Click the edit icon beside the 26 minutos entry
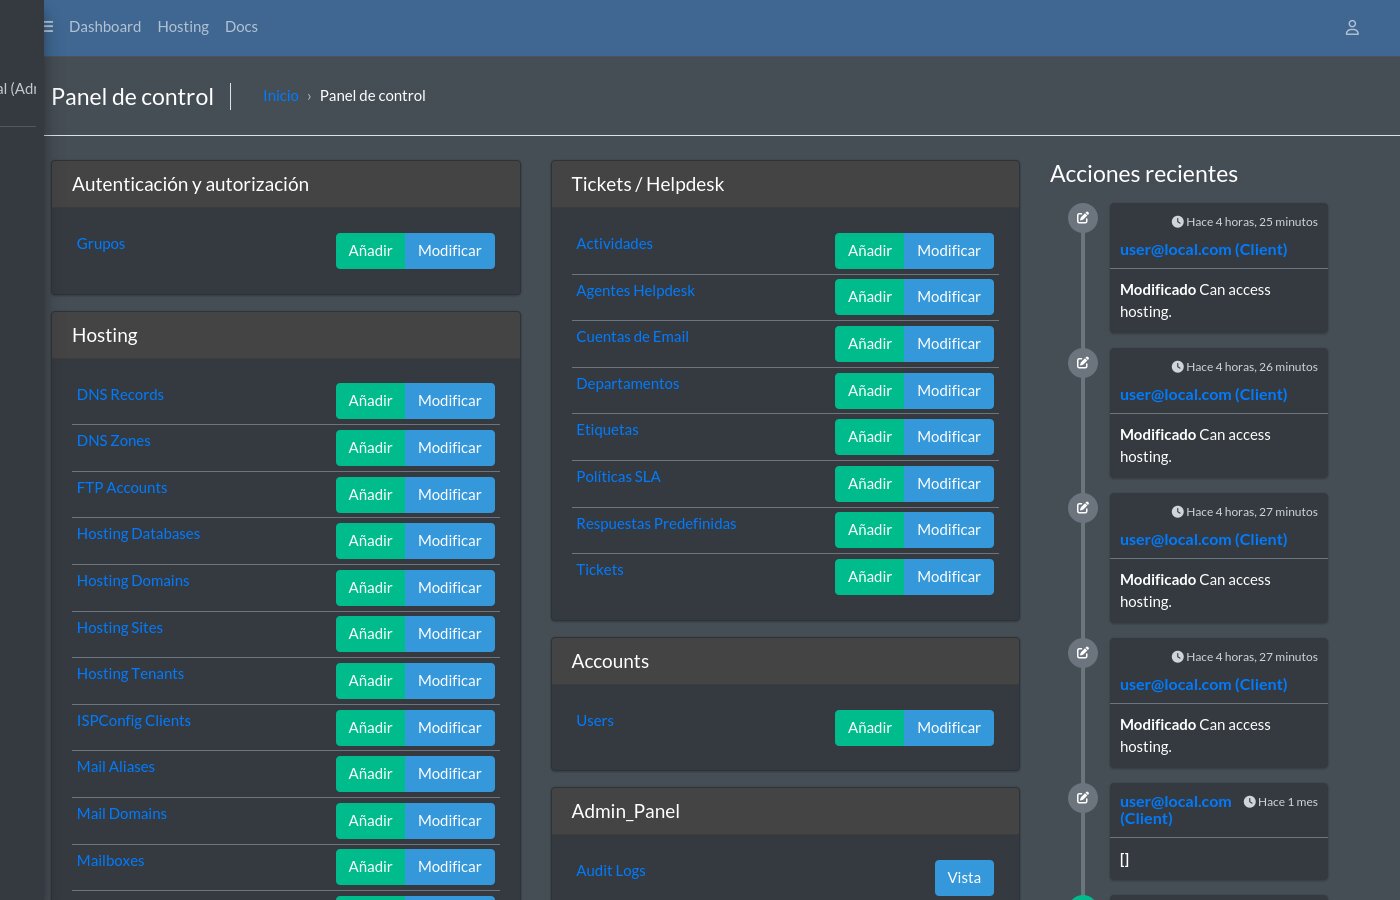1400x900 pixels. coord(1082,363)
